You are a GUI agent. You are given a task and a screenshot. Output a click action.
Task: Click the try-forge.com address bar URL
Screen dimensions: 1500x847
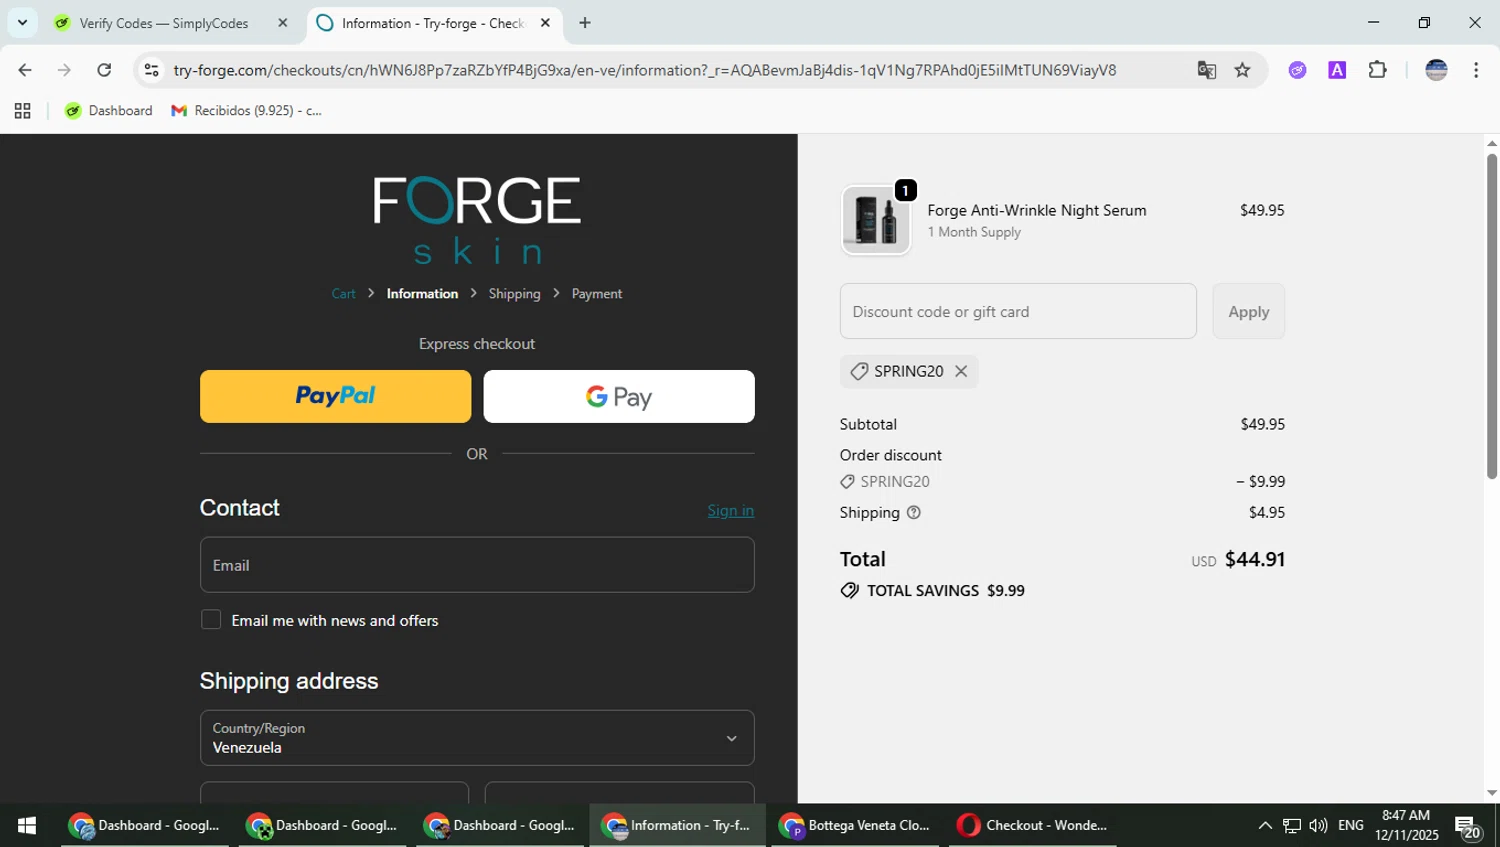click(x=644, y=70)
